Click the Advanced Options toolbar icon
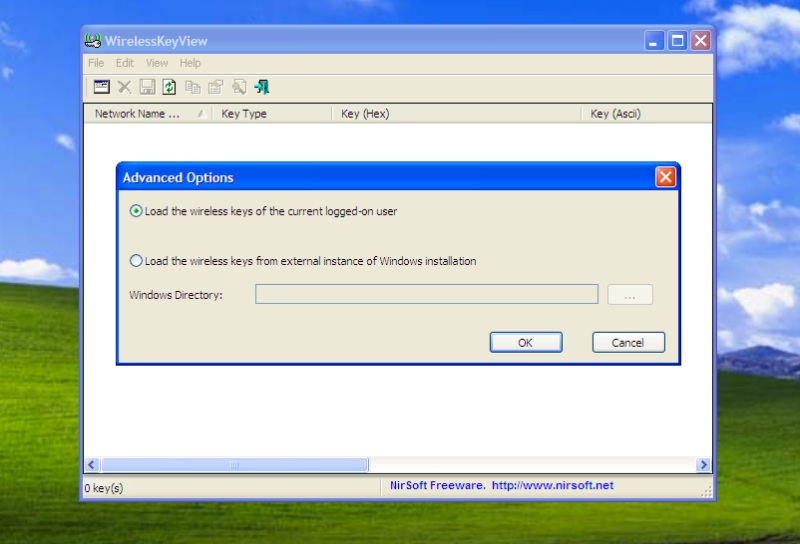 click(101, 87)
